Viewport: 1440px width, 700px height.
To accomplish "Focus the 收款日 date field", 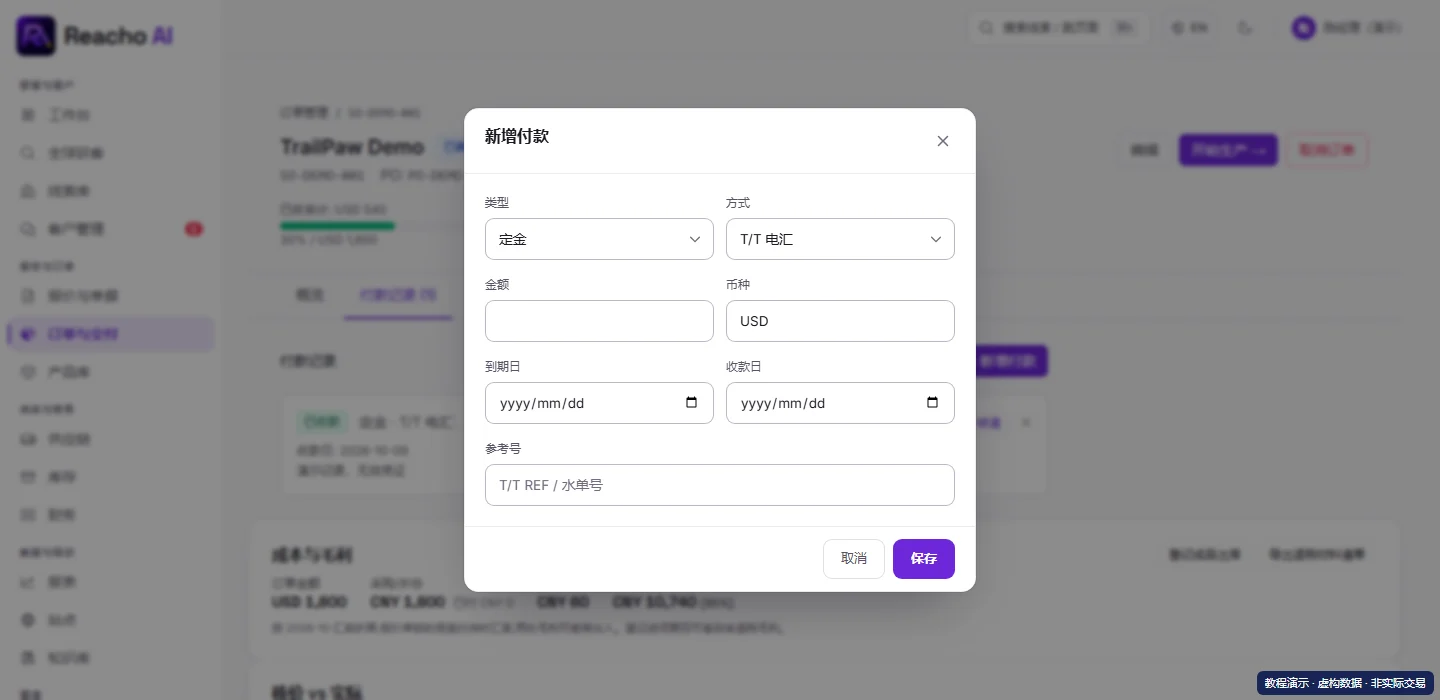I will [840, 403].
